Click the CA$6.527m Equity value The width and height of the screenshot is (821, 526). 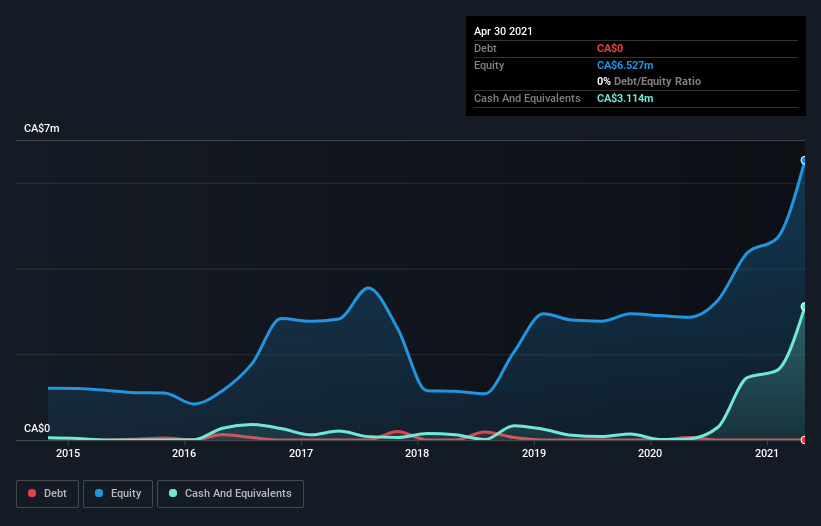(625, 65)
